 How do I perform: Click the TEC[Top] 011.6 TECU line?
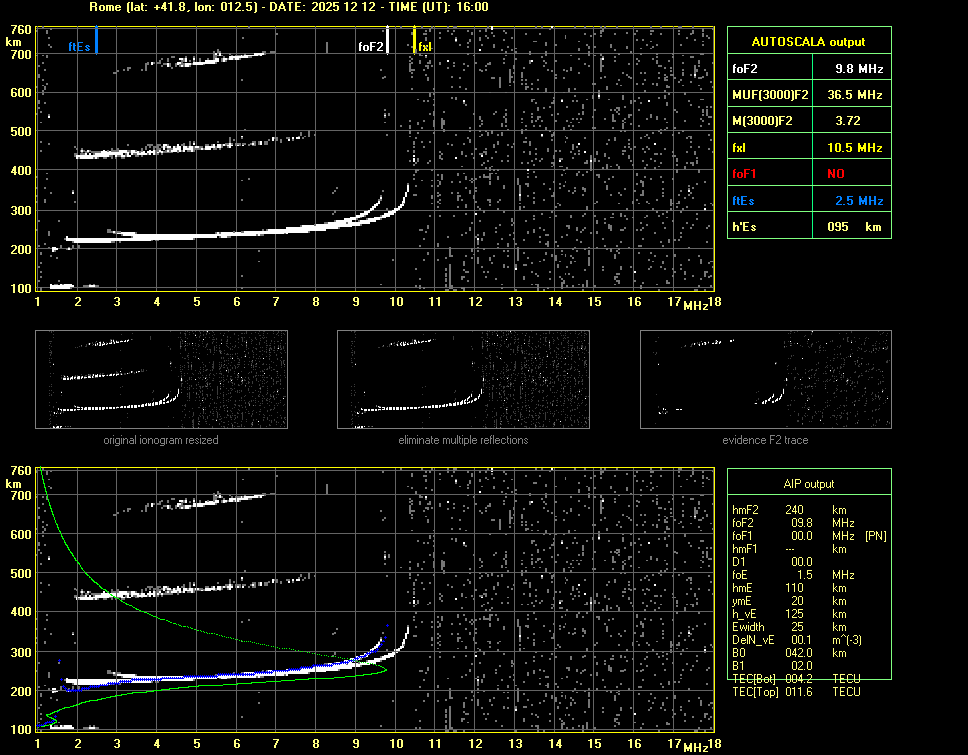(x=800, y=692)
